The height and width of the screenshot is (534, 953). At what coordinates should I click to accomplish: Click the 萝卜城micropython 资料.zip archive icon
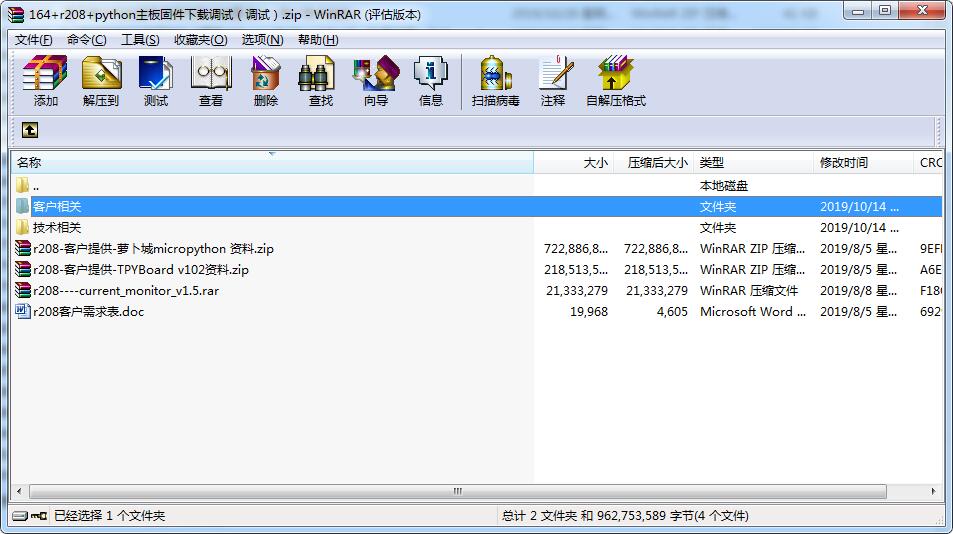pos(22,248)
